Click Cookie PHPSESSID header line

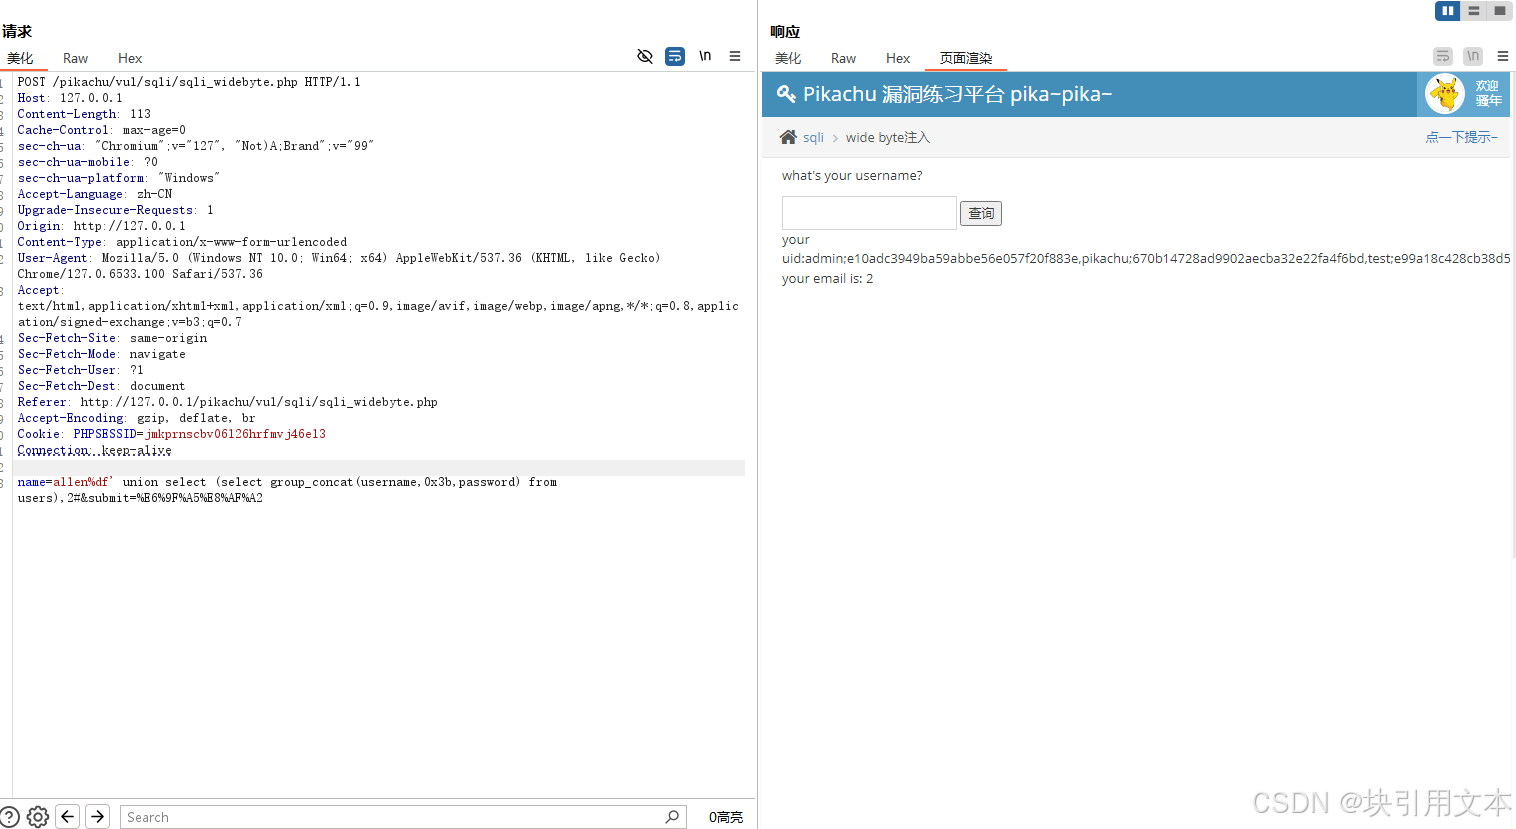[171, 434]
